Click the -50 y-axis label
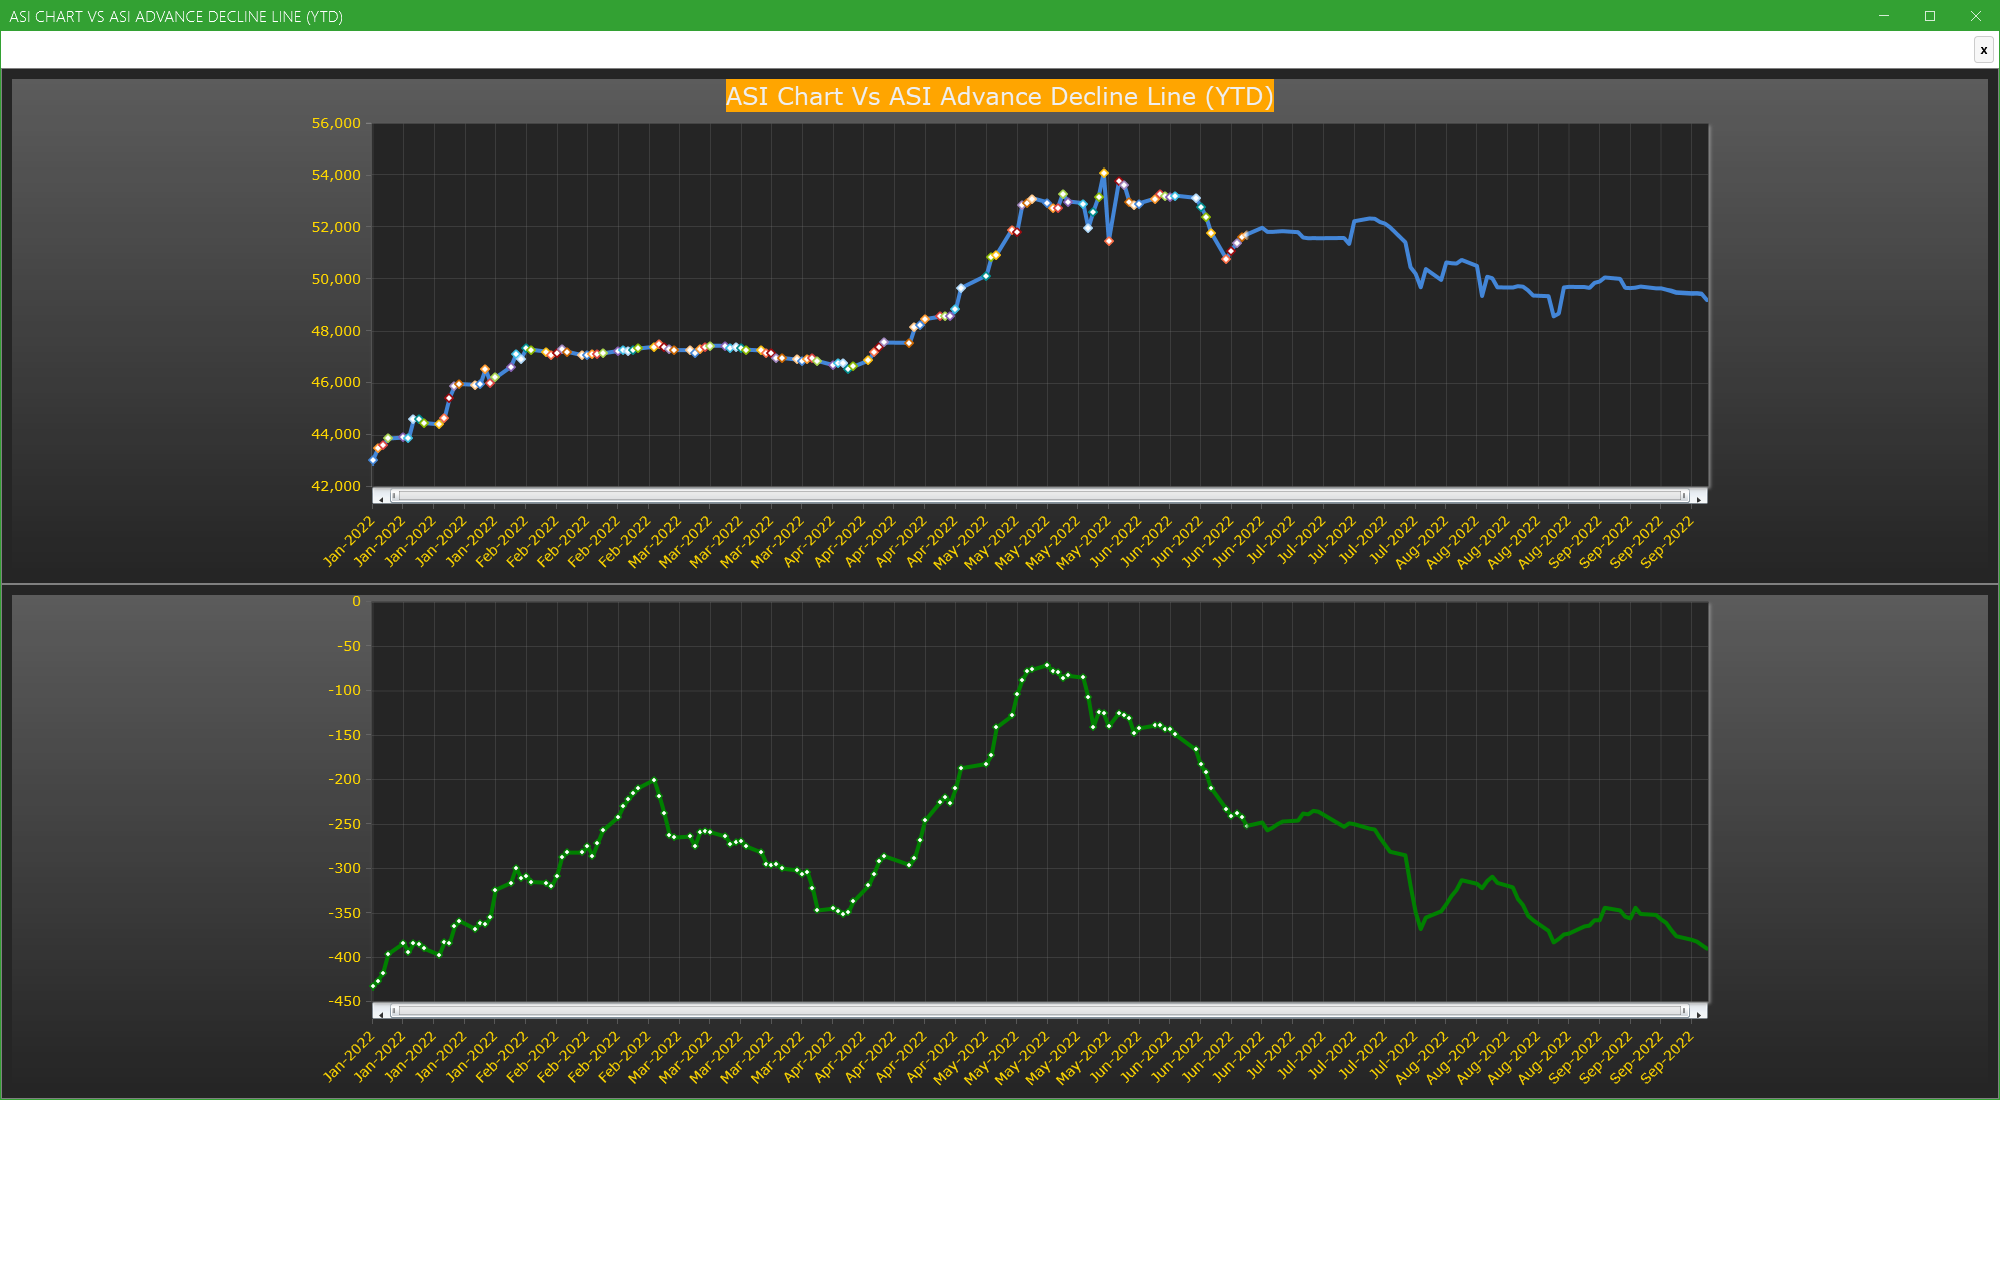This screenshot has width=2000, height=1280. click(349, 646)
